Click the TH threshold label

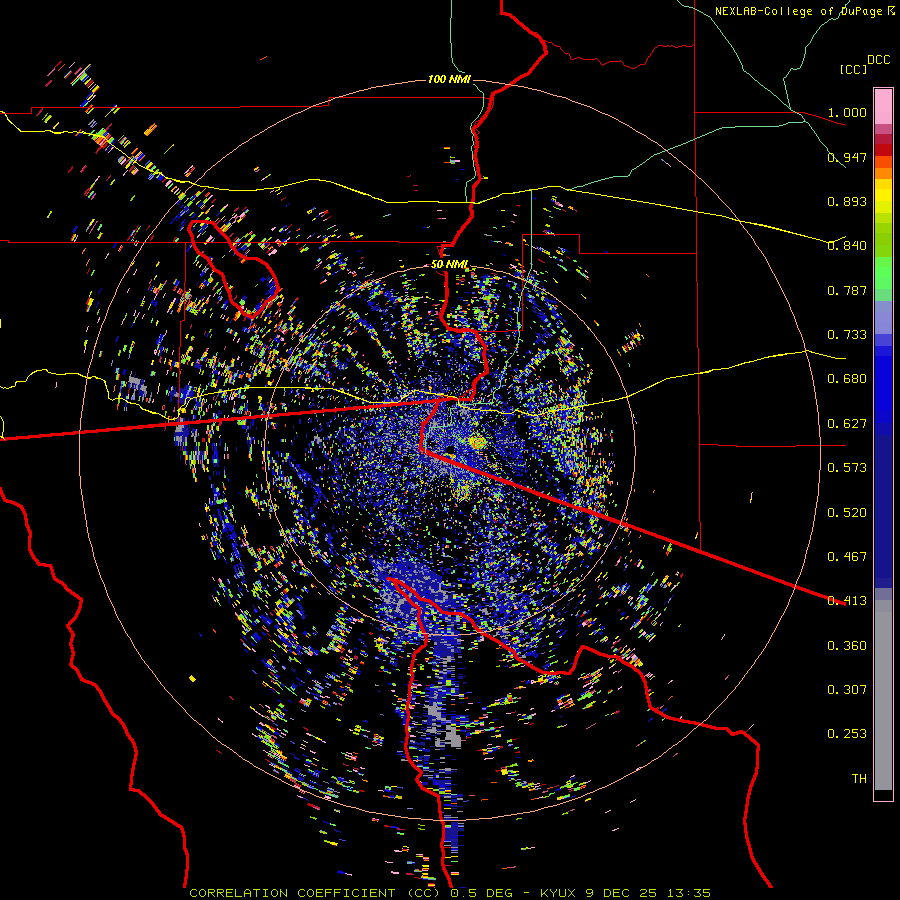click(x=859, y=779)
